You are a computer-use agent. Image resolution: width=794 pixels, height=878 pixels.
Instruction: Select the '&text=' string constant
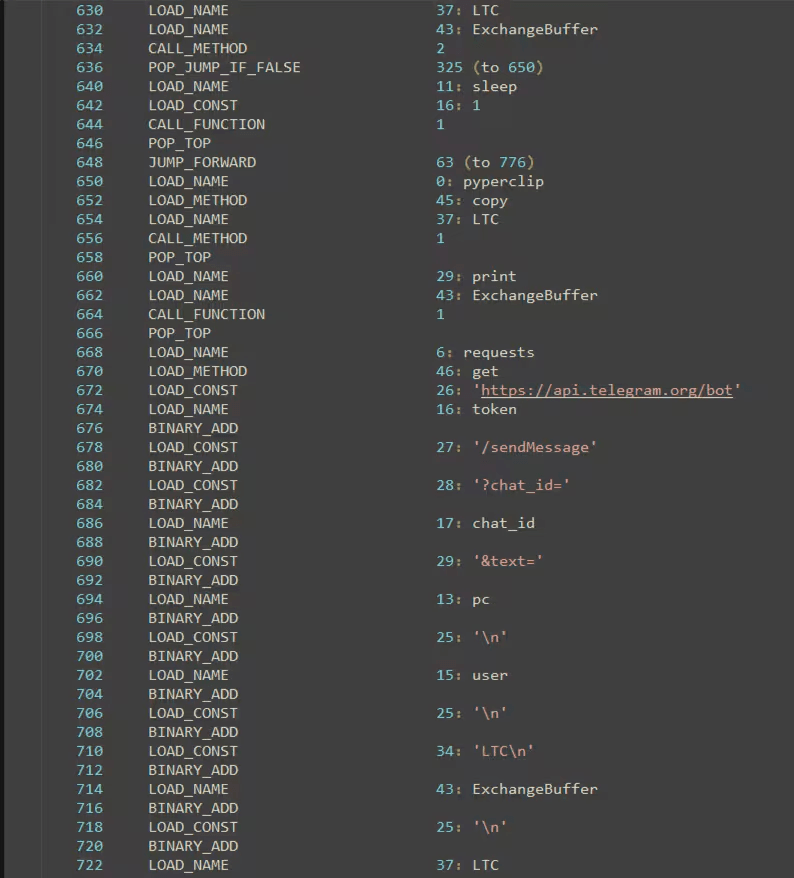coord(508,561)
